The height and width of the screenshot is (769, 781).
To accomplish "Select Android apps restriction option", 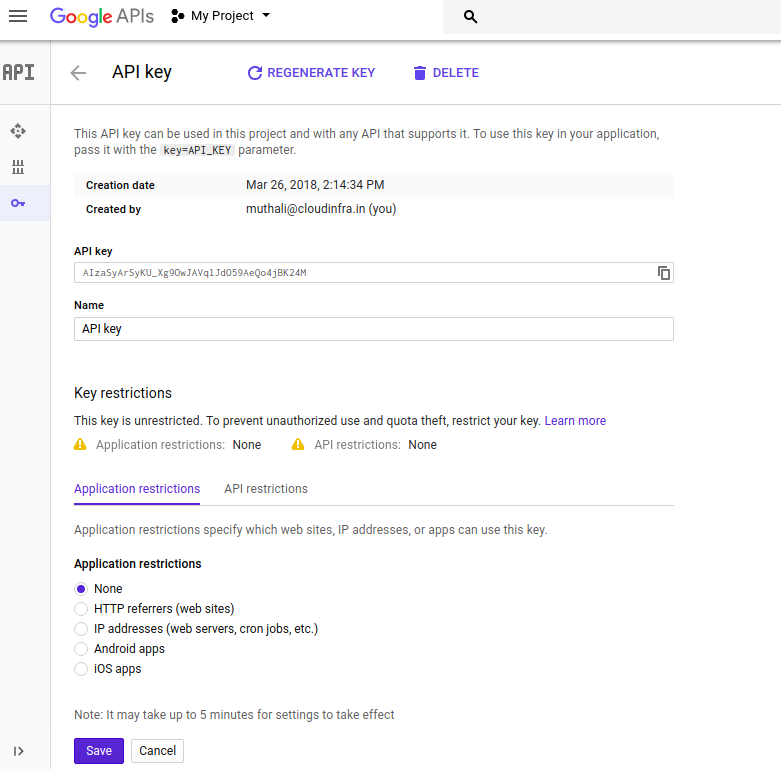I will 81,648.
